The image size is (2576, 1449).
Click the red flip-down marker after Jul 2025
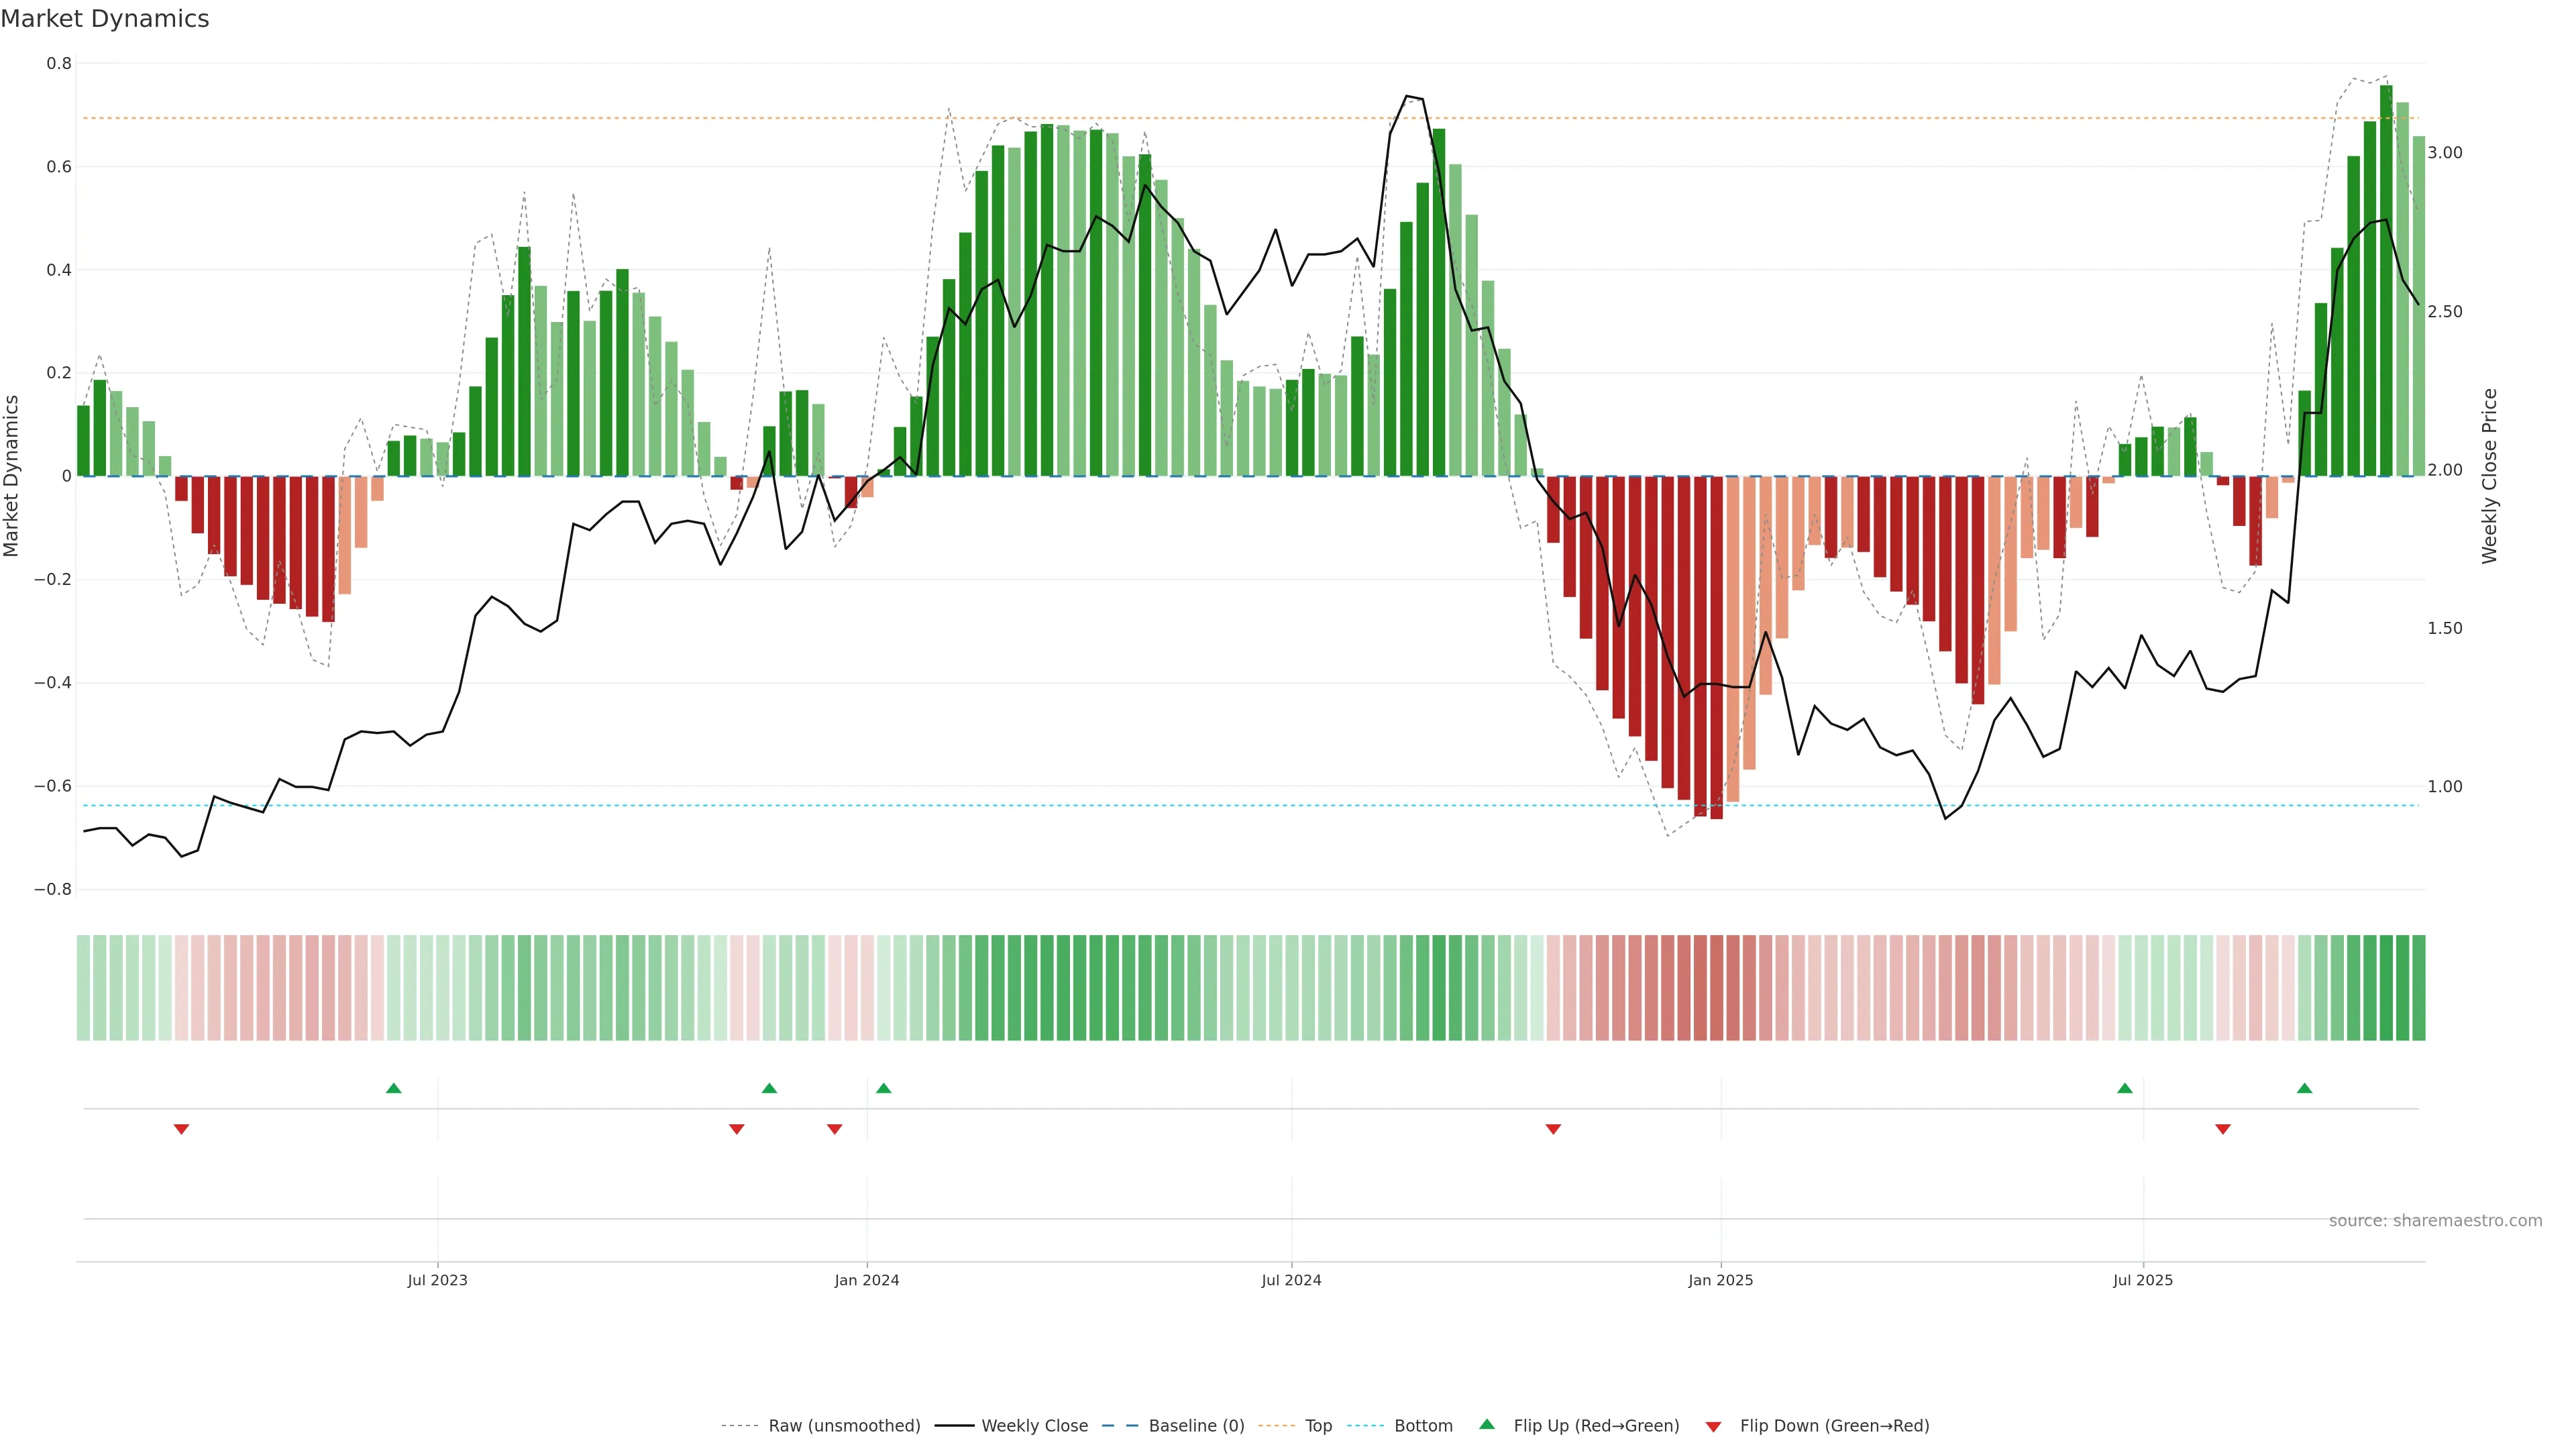(x=2223, y=1129)
